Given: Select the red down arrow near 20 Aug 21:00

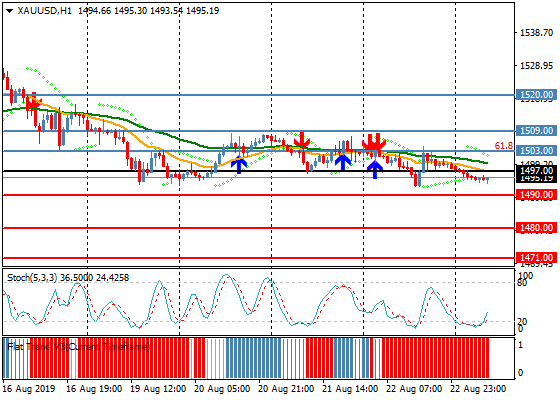Looking at the screenshot, I should pos(302,140).
